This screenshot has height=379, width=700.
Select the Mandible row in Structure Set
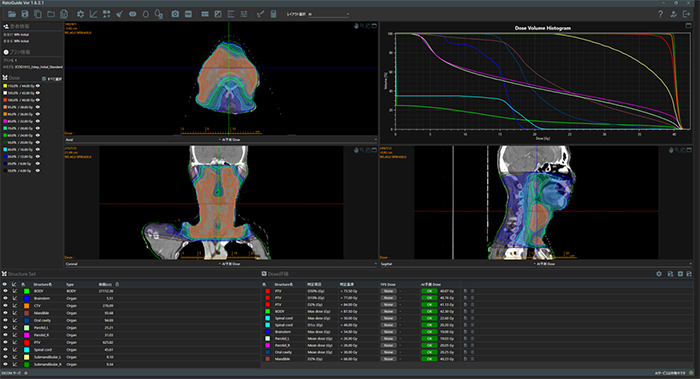[130, 313]
